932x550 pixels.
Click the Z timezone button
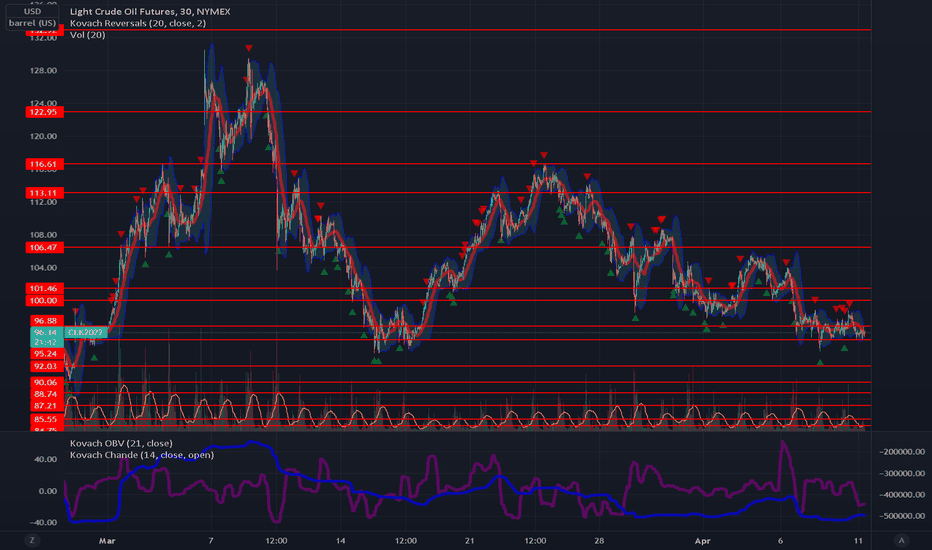(x=32, y=540)
